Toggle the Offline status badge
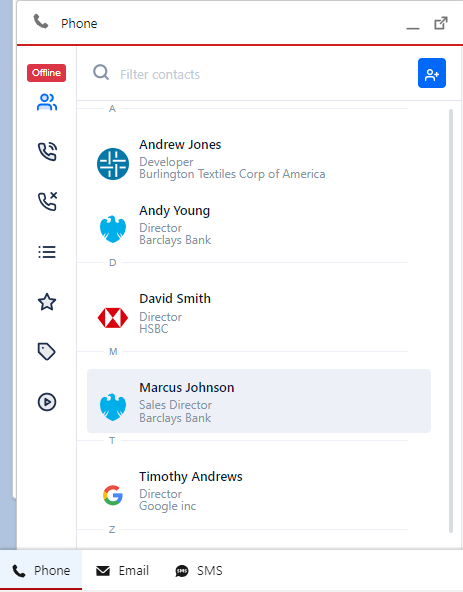The image size is (463, 592). pos(46,73)
